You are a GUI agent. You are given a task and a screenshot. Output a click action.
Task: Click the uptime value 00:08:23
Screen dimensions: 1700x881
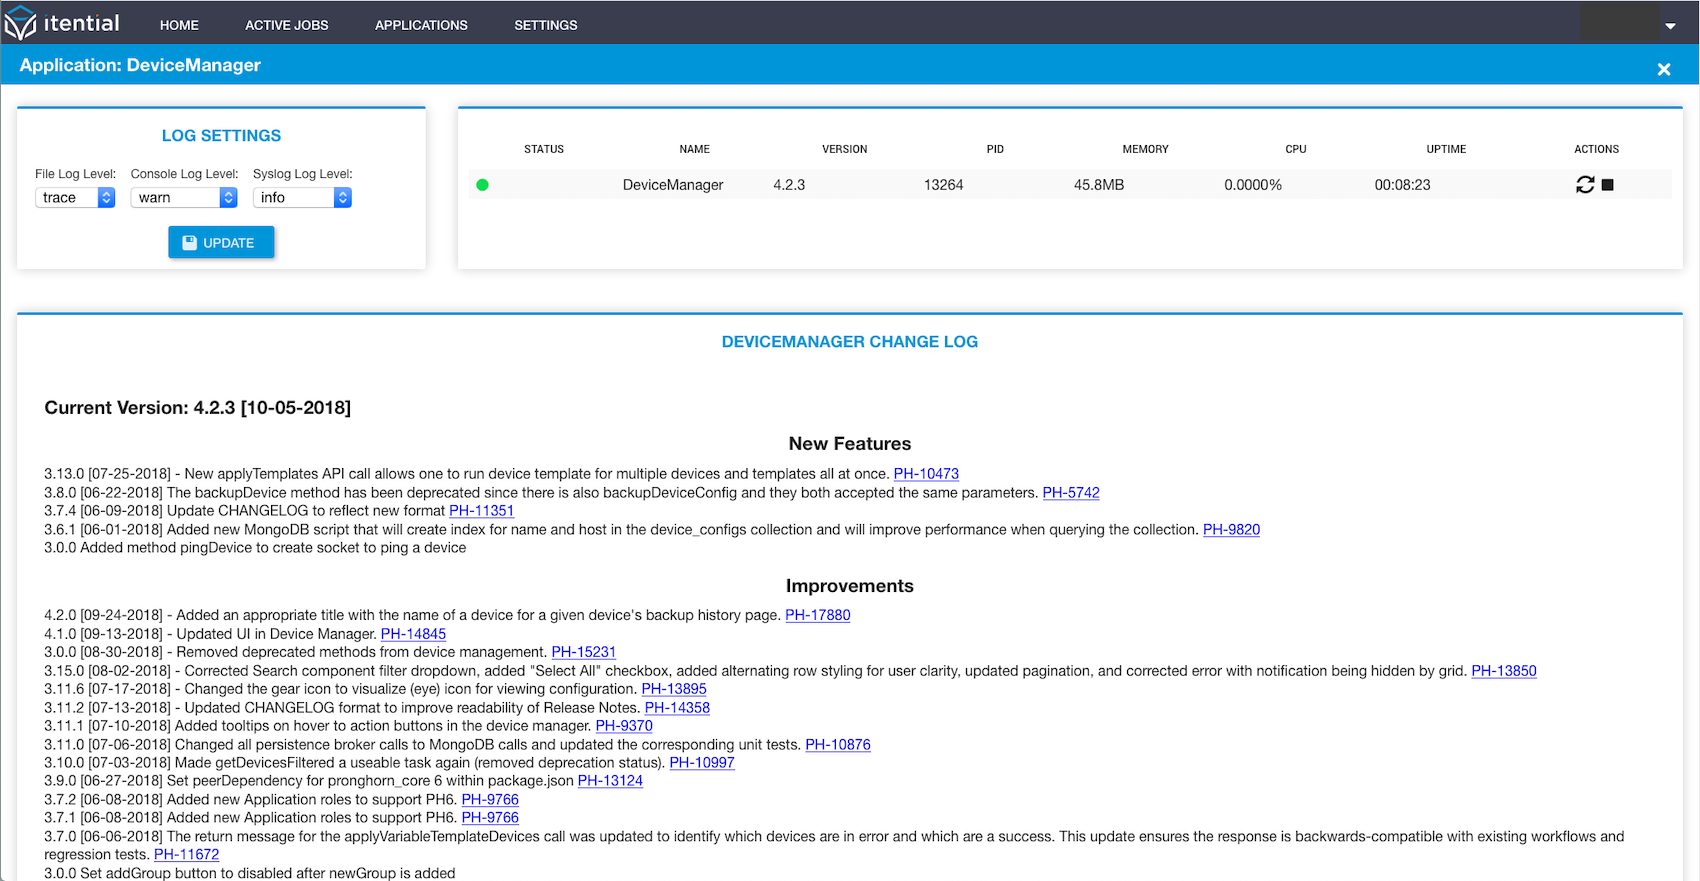(1402, 185)
